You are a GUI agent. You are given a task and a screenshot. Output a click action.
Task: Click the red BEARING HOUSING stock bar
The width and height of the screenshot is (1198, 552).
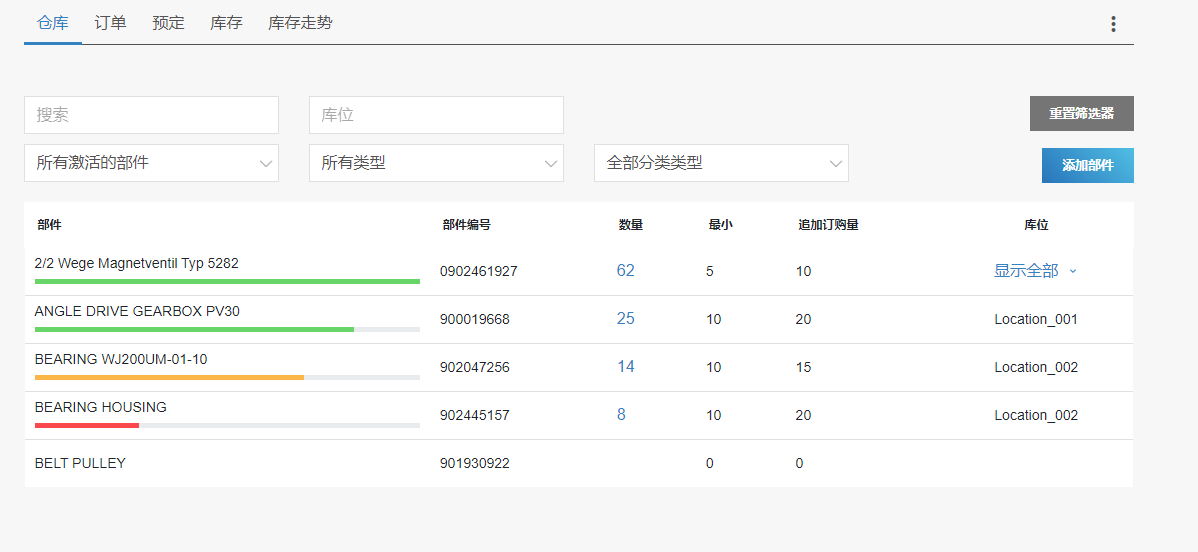[x=87, y=426]
